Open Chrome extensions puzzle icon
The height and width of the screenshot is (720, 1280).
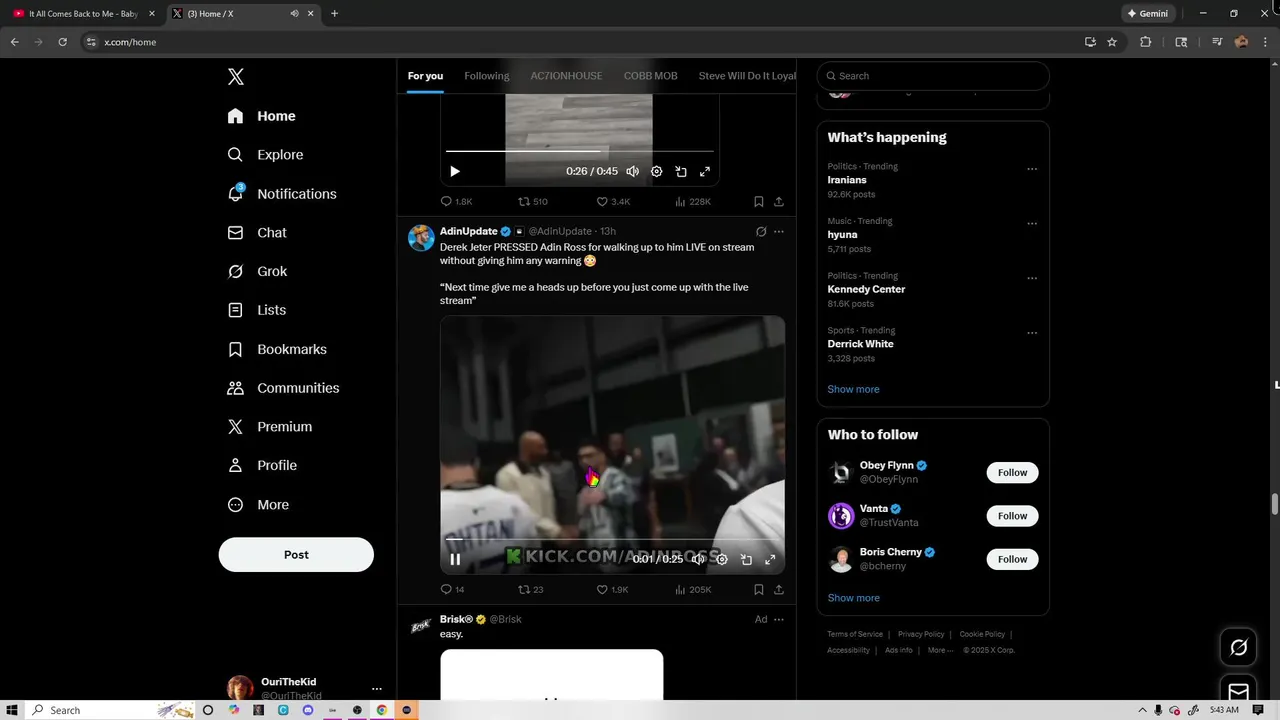click(1146, 42)
